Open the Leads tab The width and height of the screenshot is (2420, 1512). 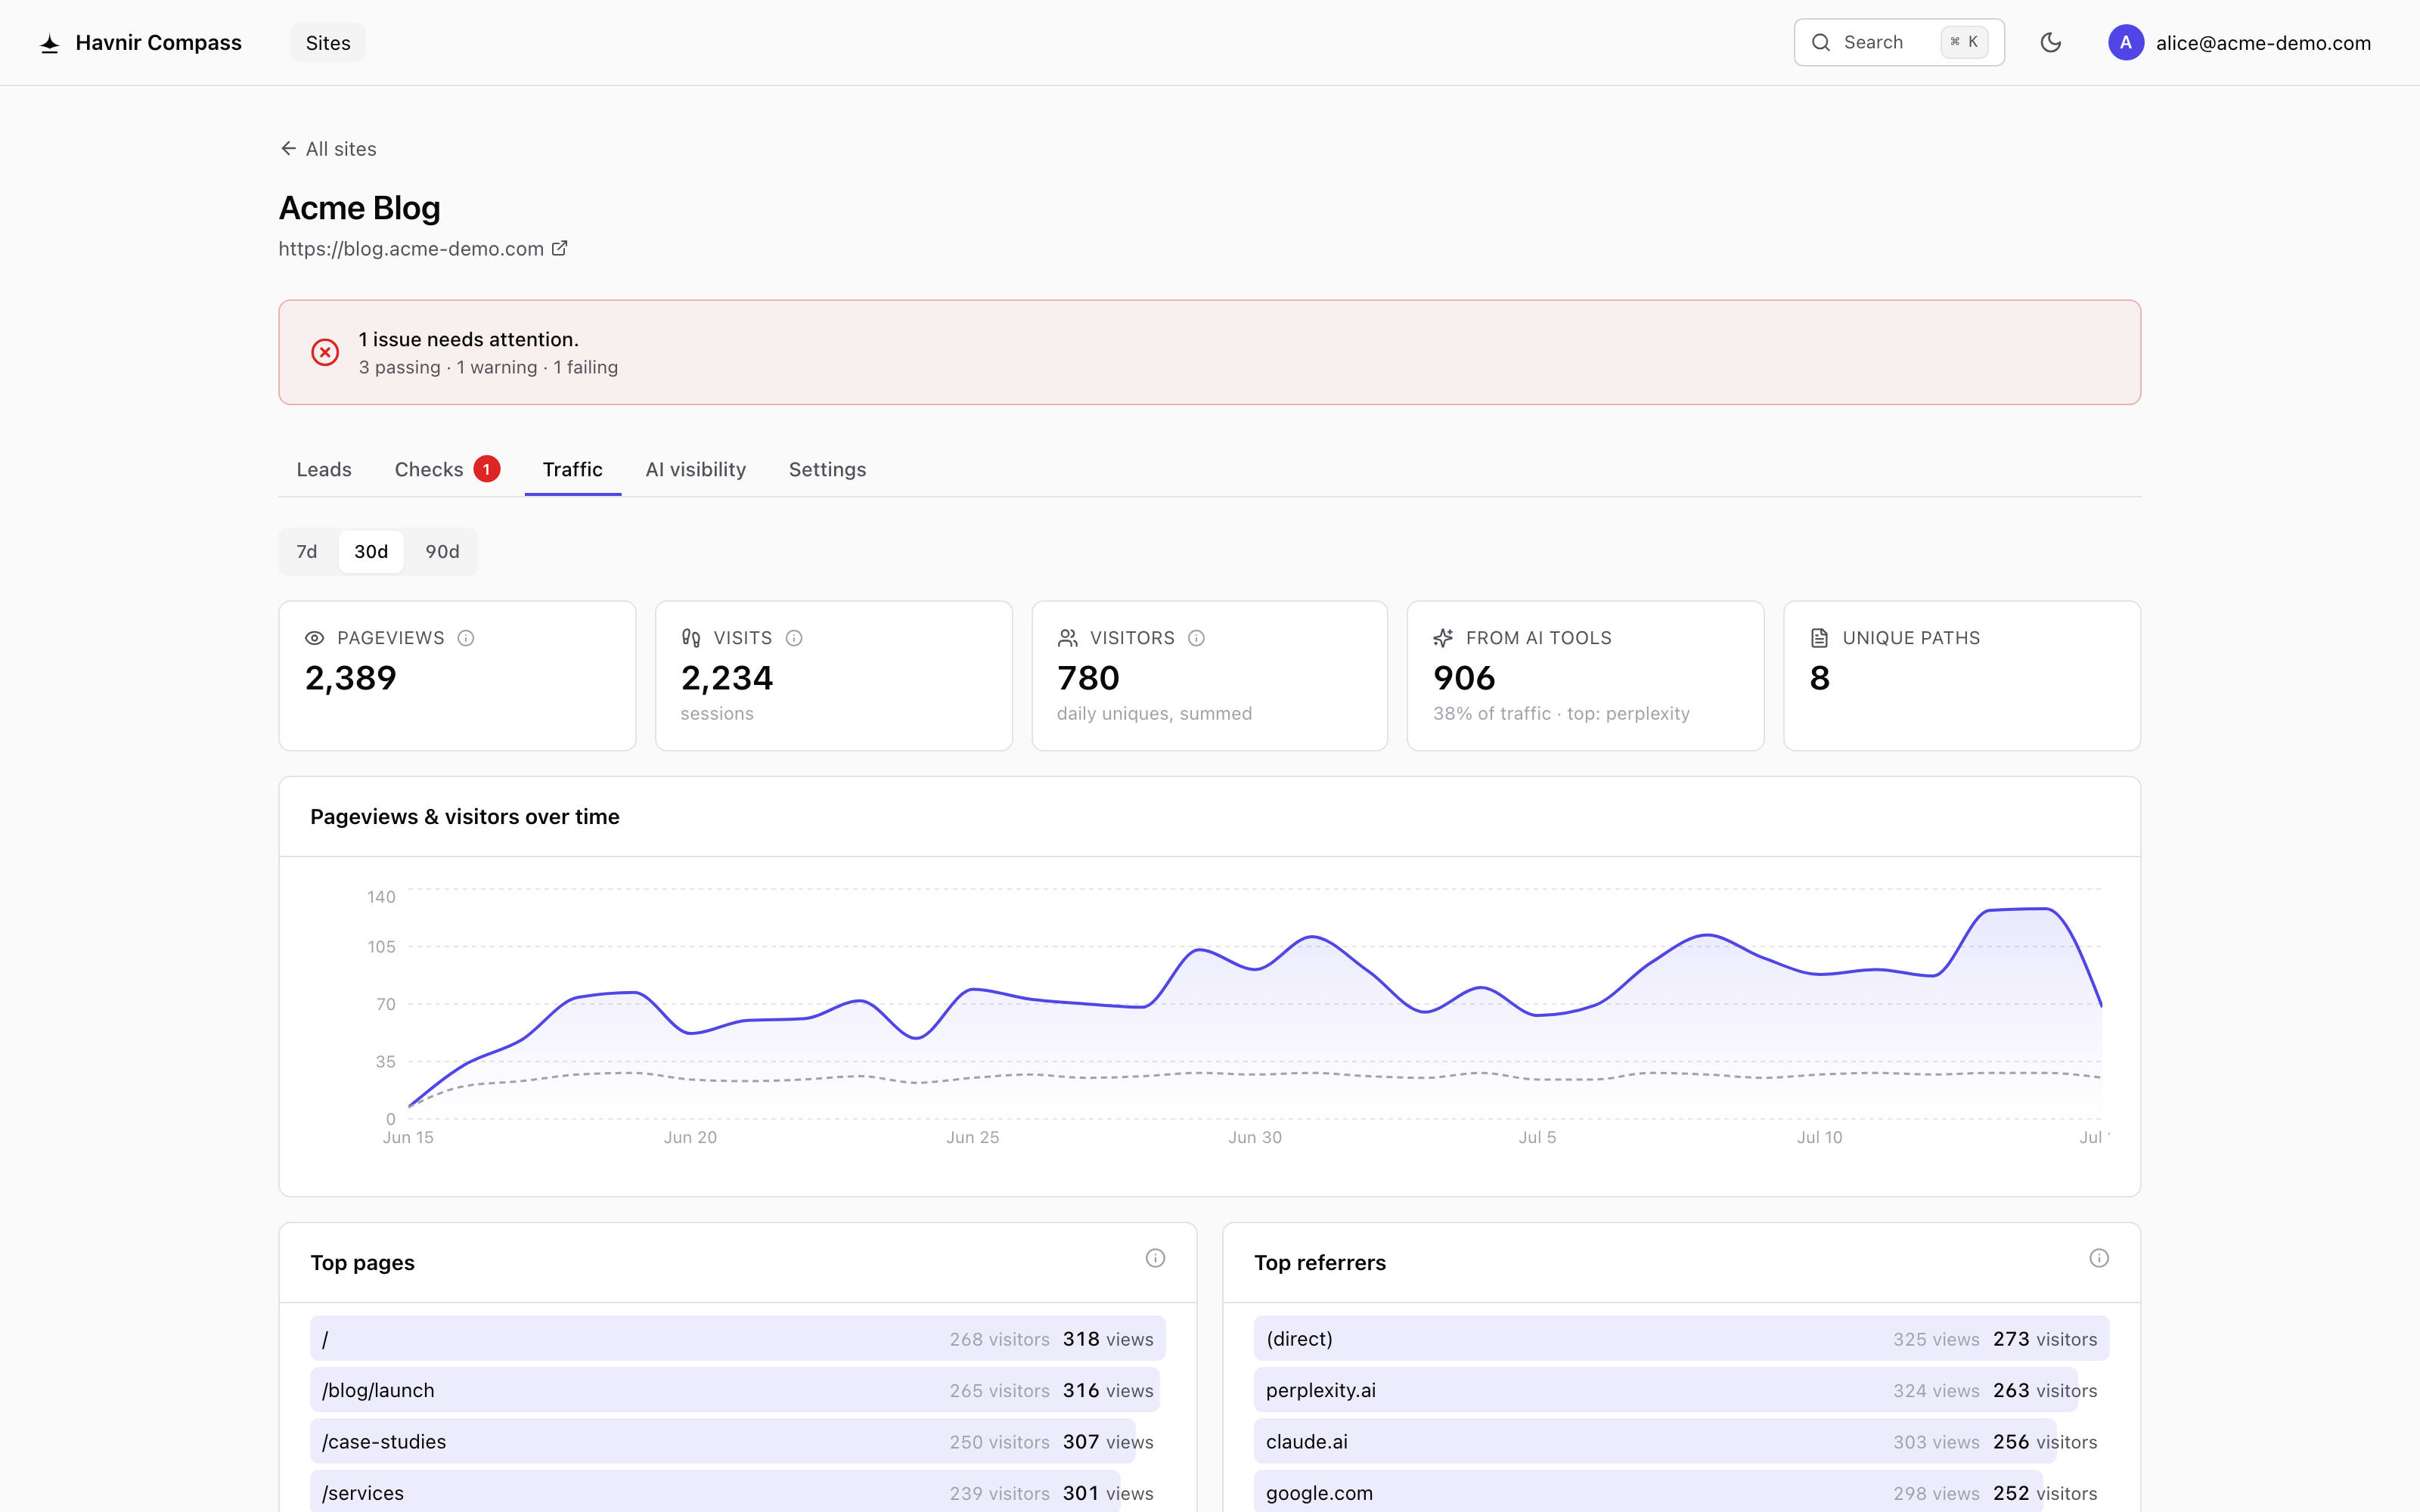point(324,469)
